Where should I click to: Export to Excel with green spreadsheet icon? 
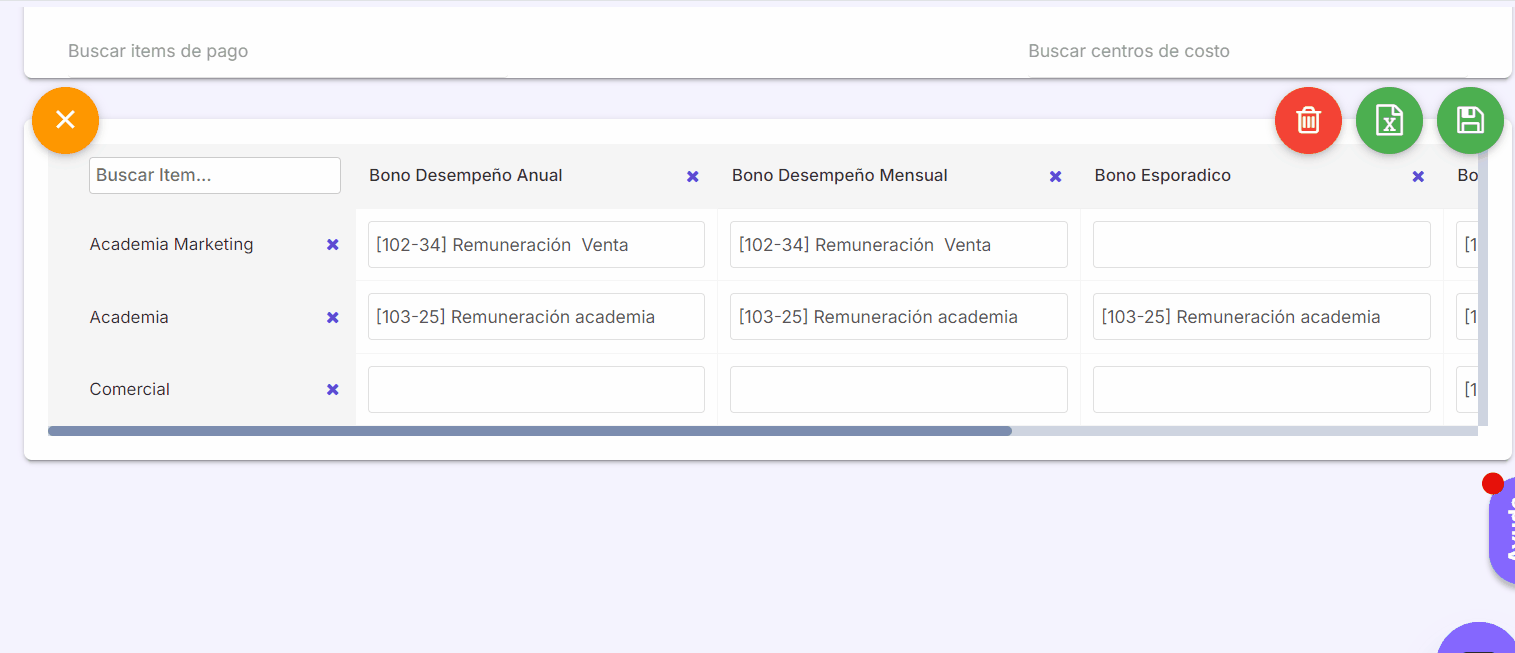click(x=1389, y=120)
